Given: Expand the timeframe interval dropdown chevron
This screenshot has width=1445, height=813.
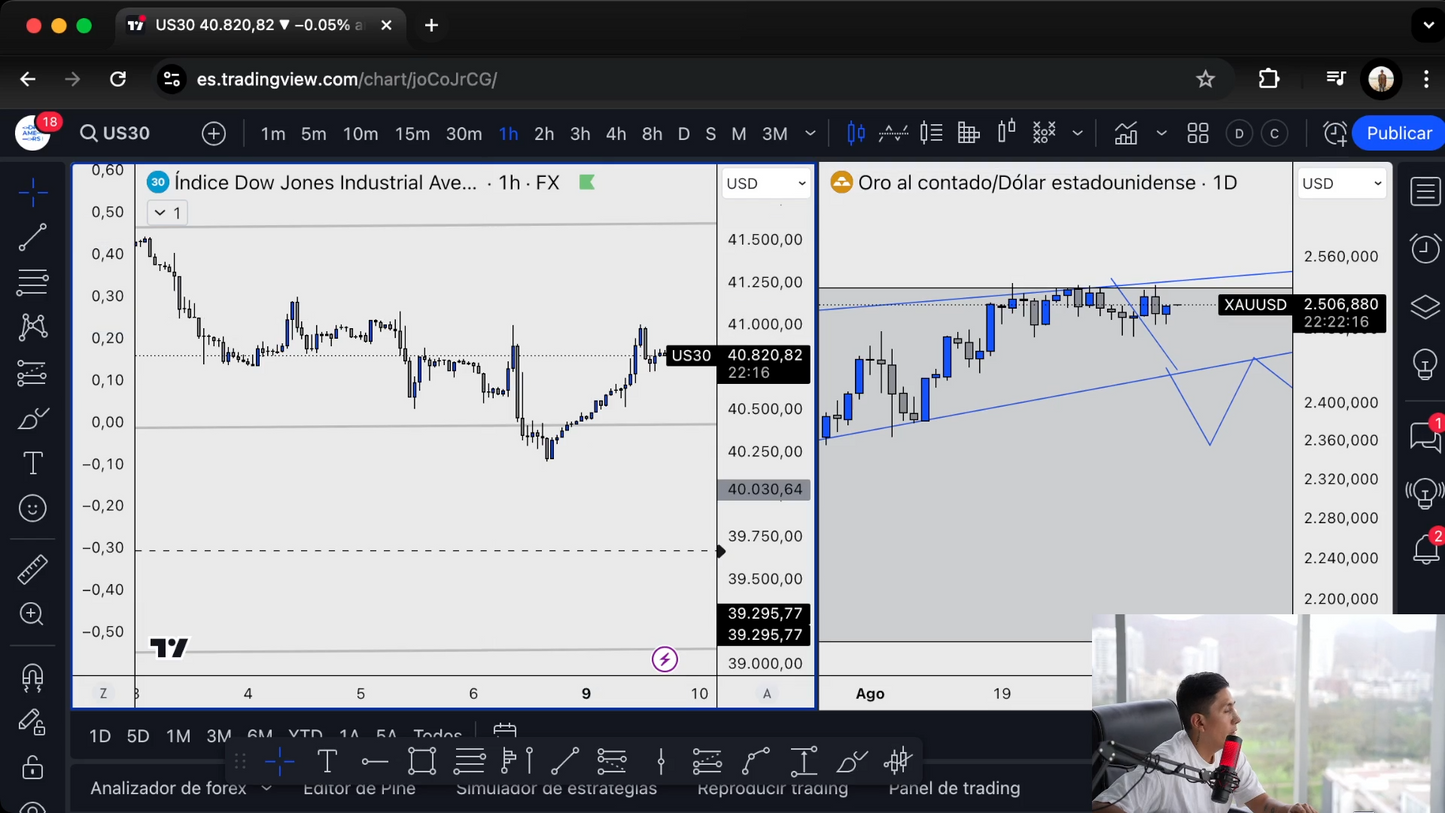Looking at the screenshot, I should (x=810, y=134).
